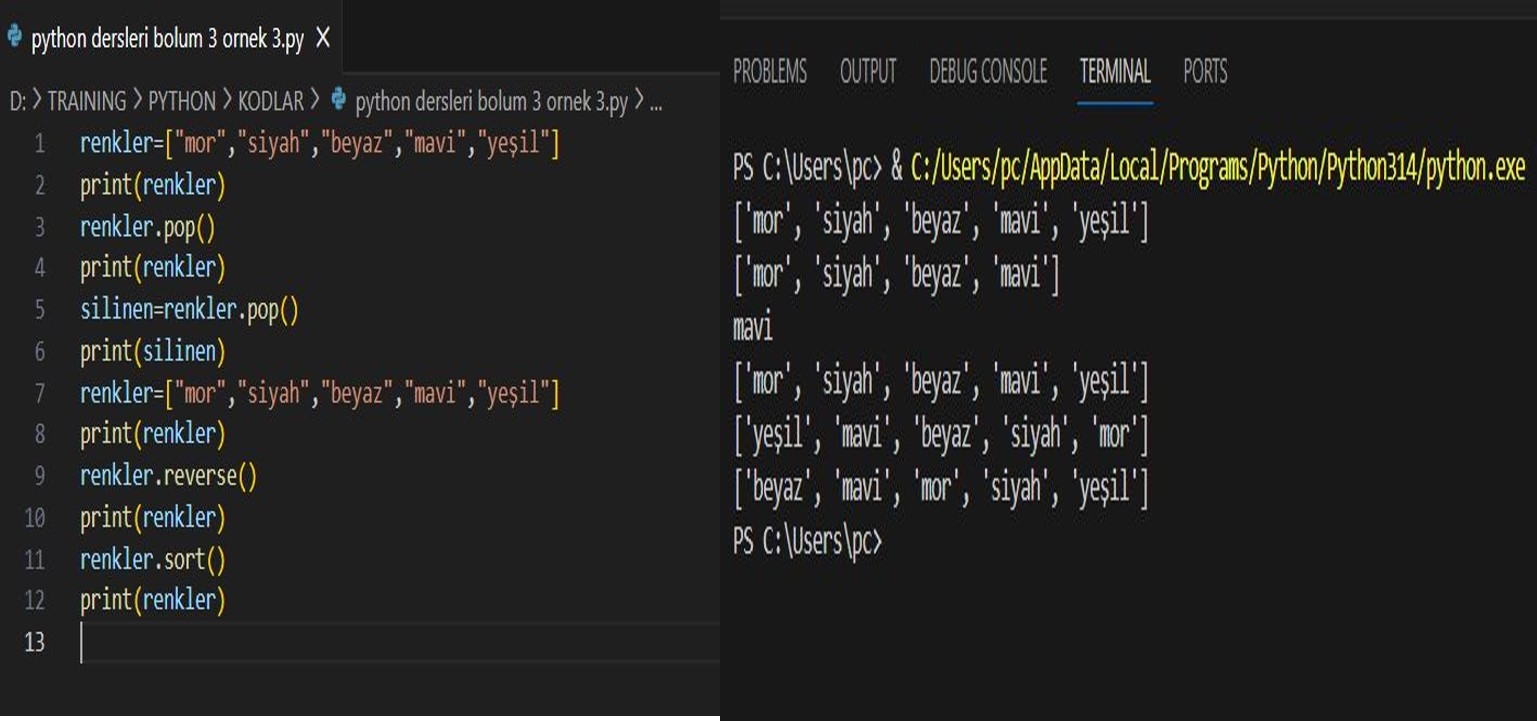Click the python.exe path in the terminal
This screenshot has height=721, width=1537.
(x=1217, y=169)
